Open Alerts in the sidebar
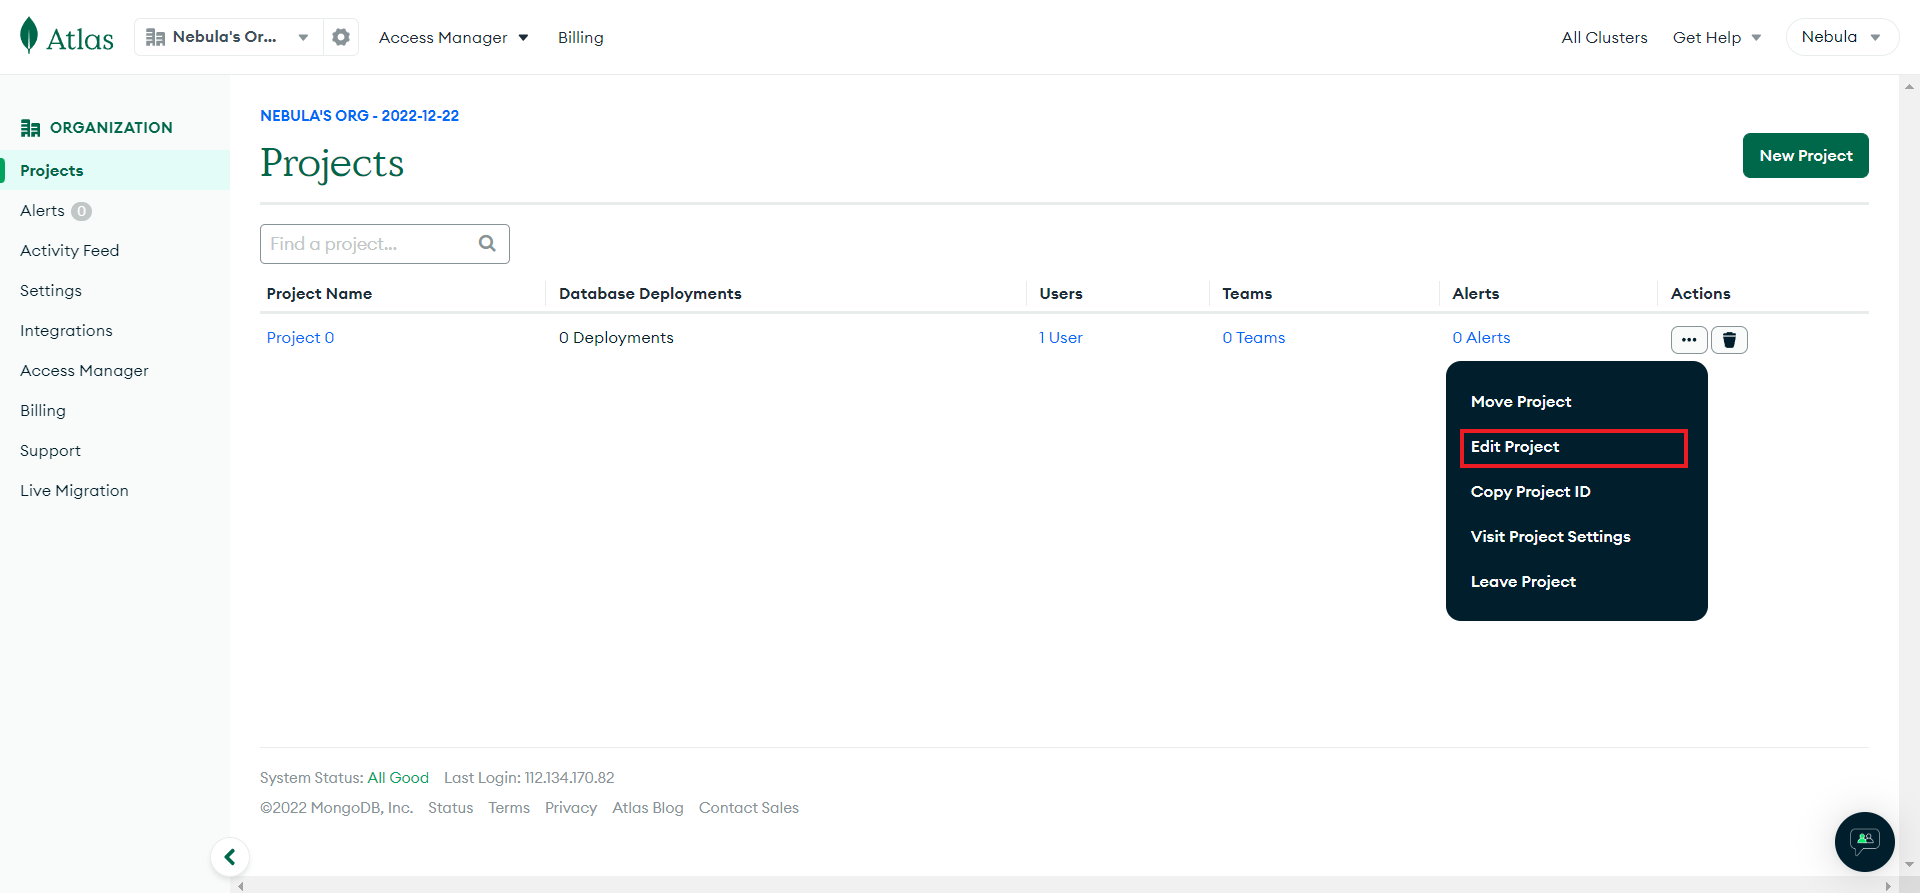 coord(42,210)
